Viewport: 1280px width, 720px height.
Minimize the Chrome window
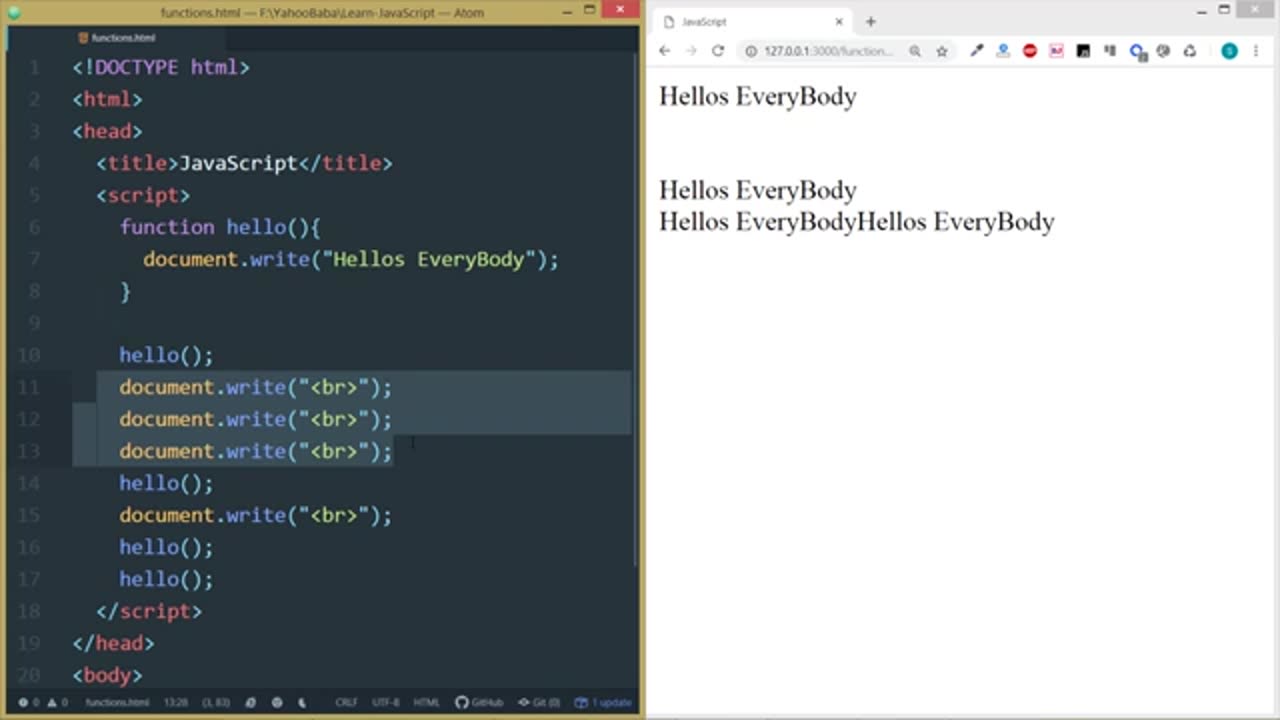pyautogui.click(x=1202, y=10)
